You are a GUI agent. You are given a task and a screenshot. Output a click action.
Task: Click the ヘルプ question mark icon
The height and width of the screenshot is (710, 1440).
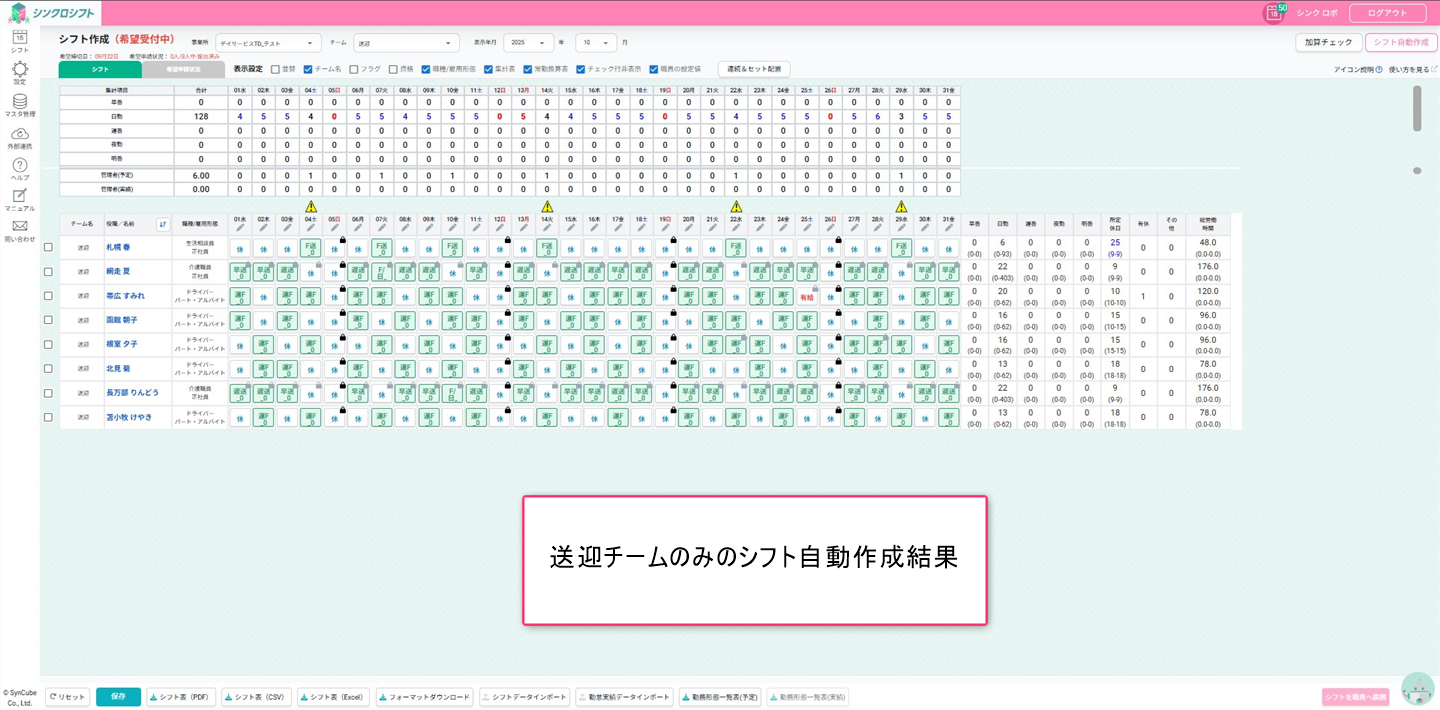tap(19, 165)
